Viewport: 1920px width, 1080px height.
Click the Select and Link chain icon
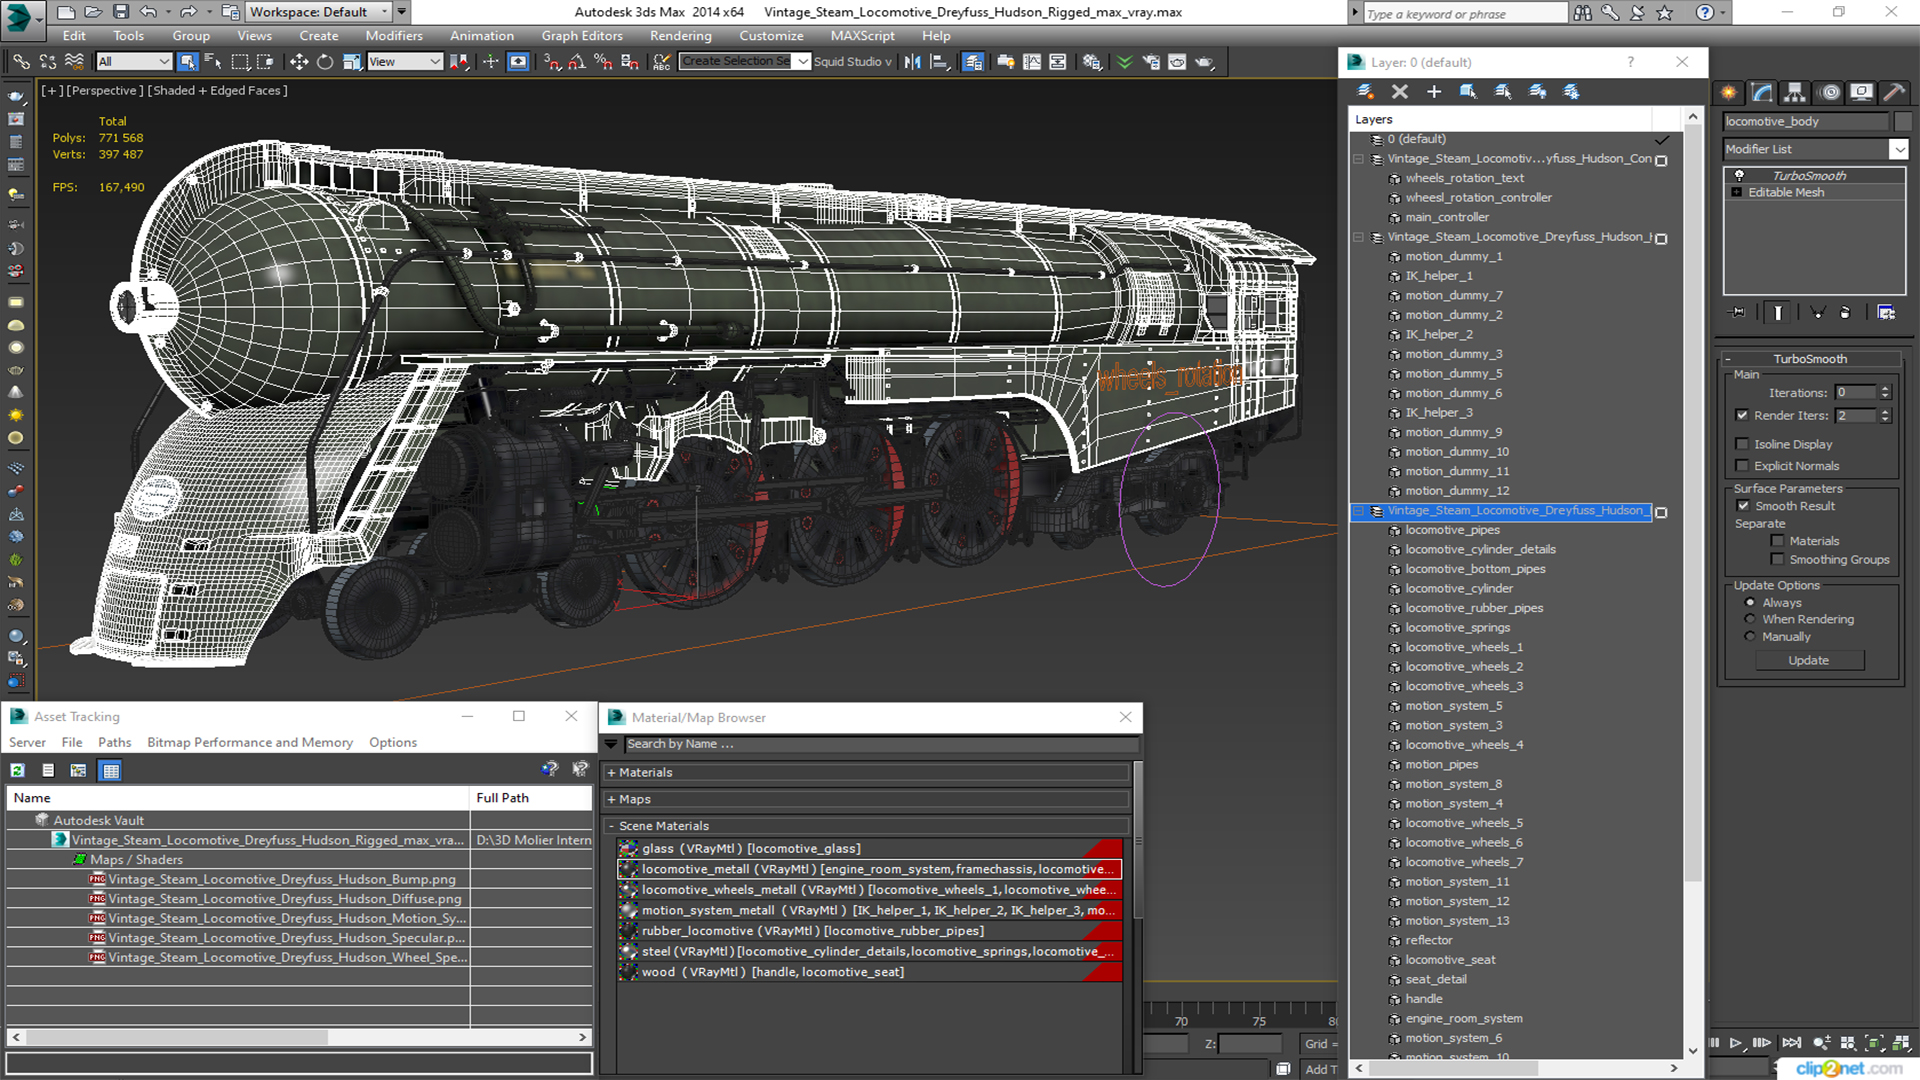(21, 62)
